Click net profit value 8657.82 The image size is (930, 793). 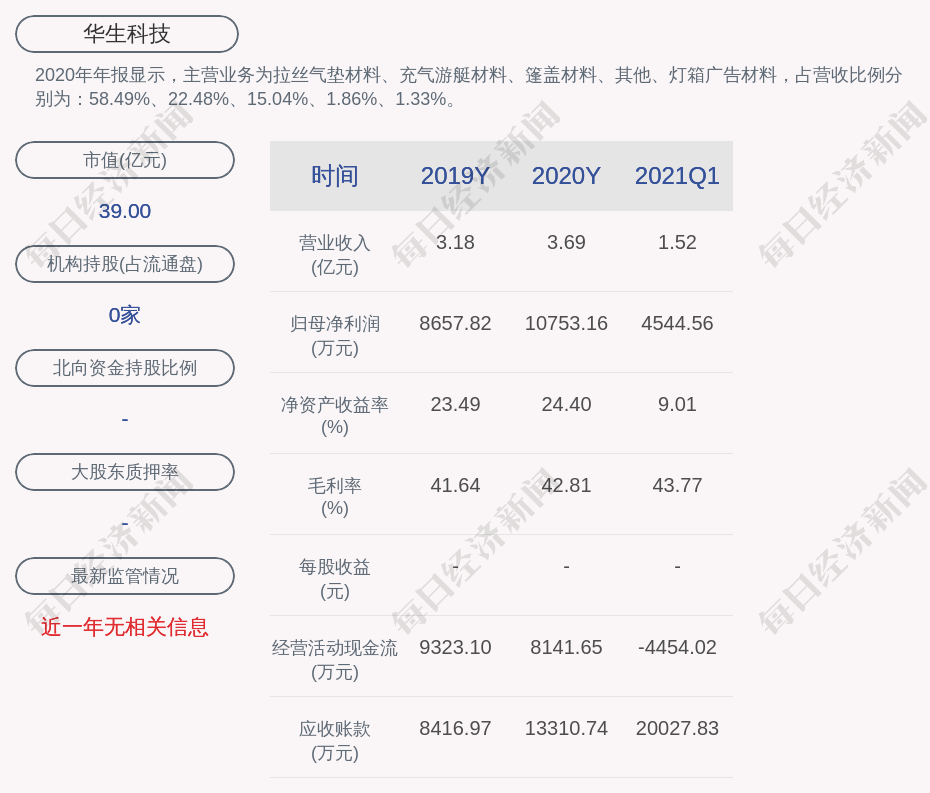click(456, 323)
